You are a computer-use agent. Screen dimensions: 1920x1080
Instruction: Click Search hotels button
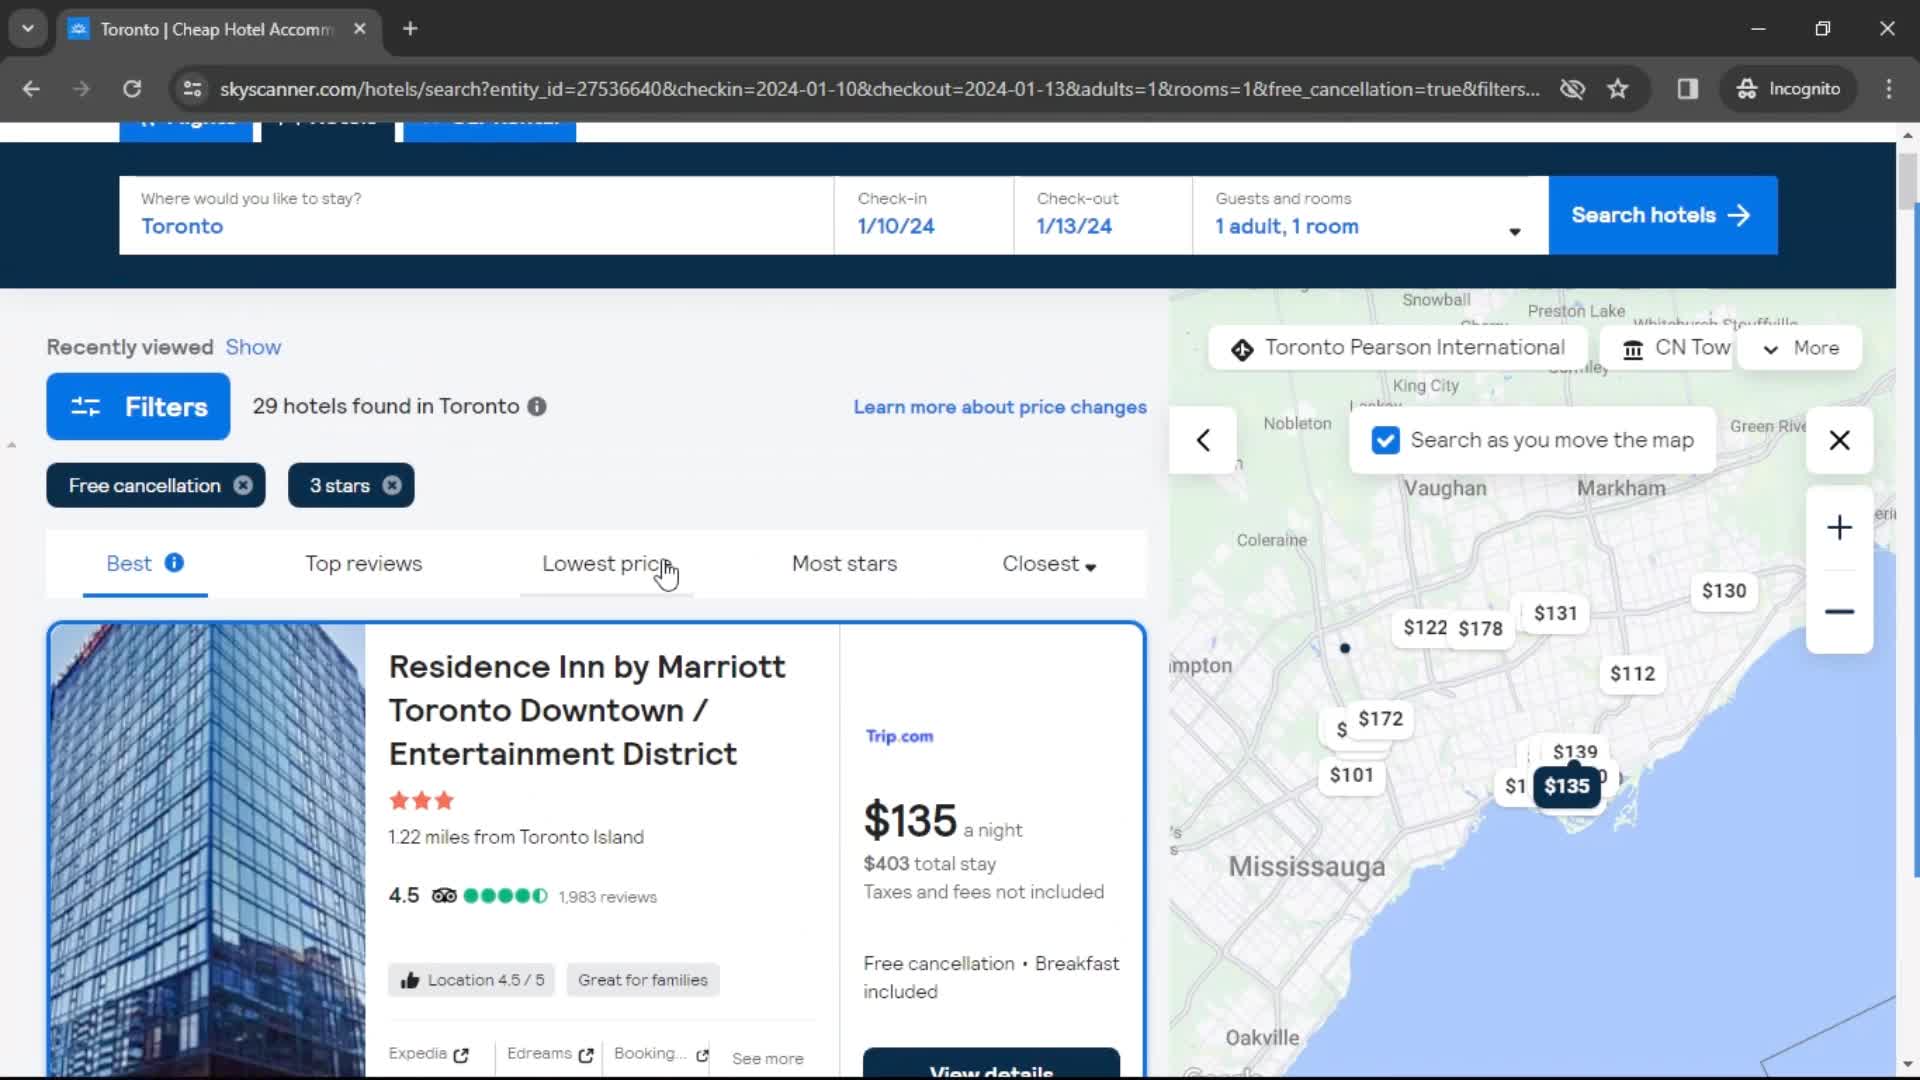(x=1662, y=215)
